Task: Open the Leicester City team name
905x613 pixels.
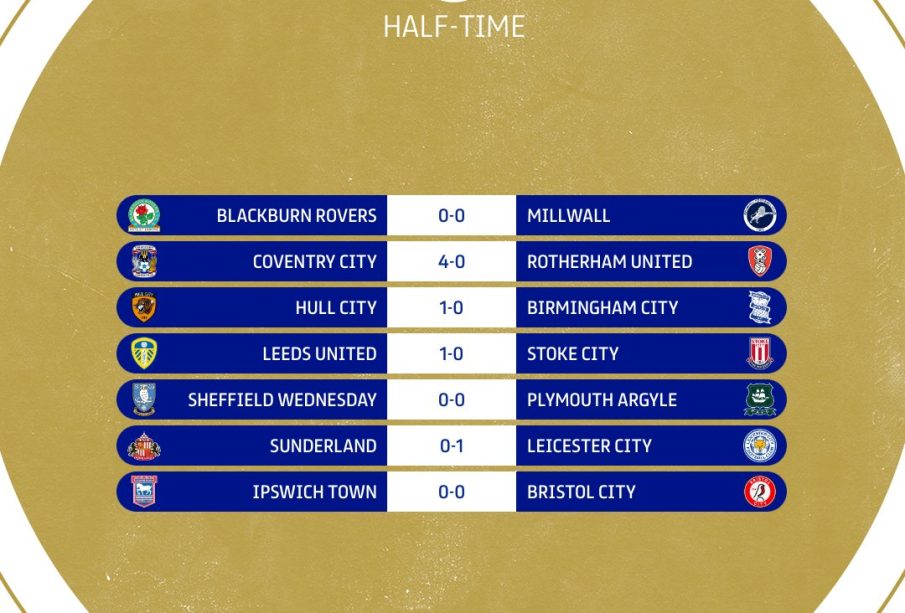Action: (x=589, y=446)
